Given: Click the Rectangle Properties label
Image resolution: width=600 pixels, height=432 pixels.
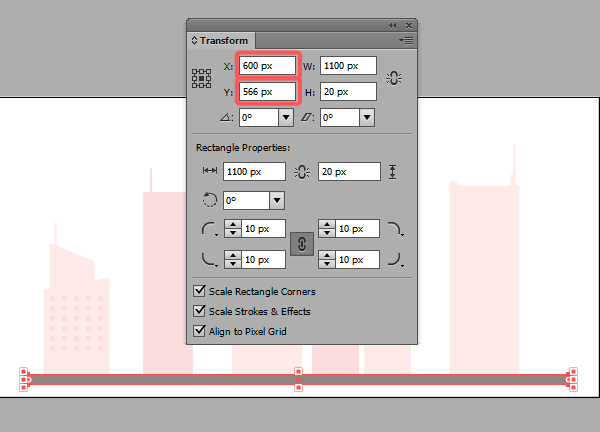Looking at the screenshot, I should 243,148.
